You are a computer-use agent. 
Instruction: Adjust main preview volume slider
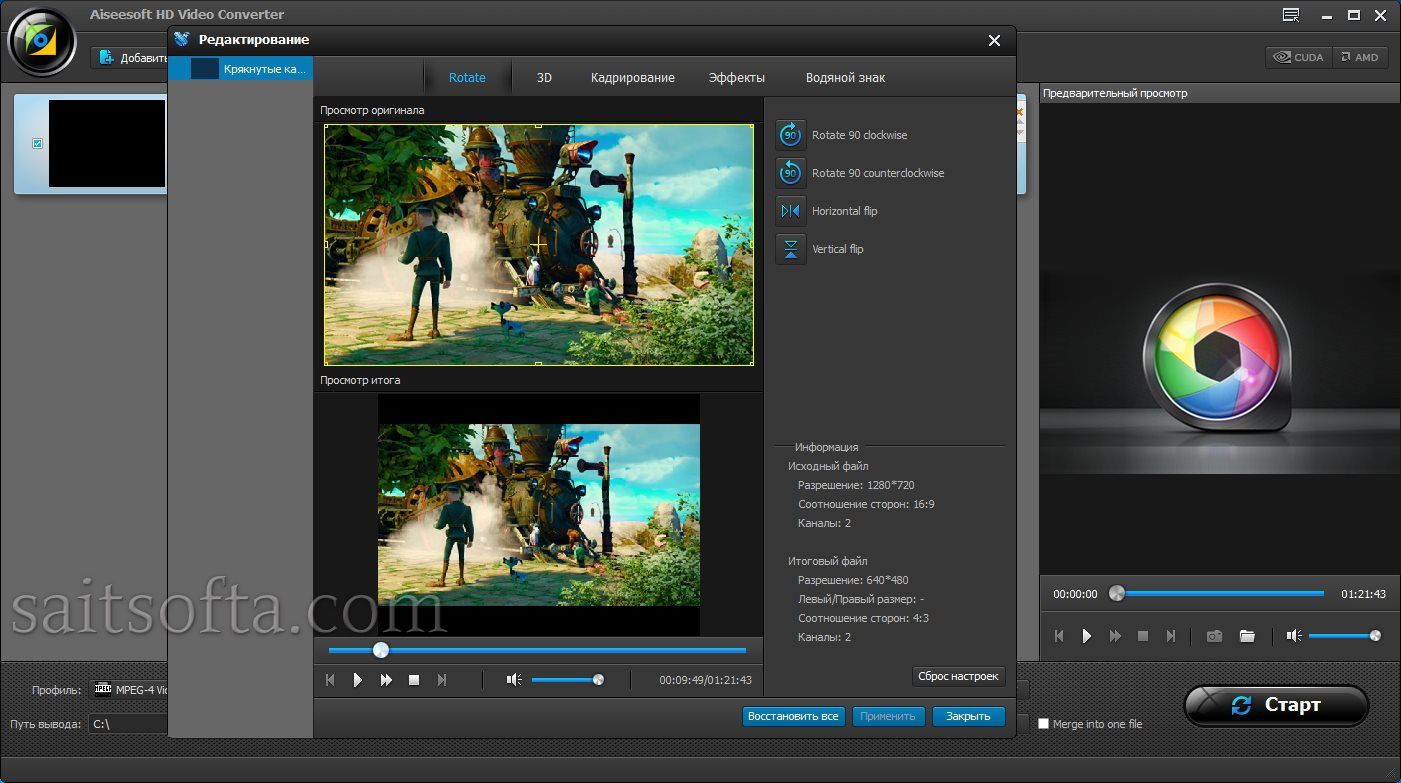(x=1345, y=636)
